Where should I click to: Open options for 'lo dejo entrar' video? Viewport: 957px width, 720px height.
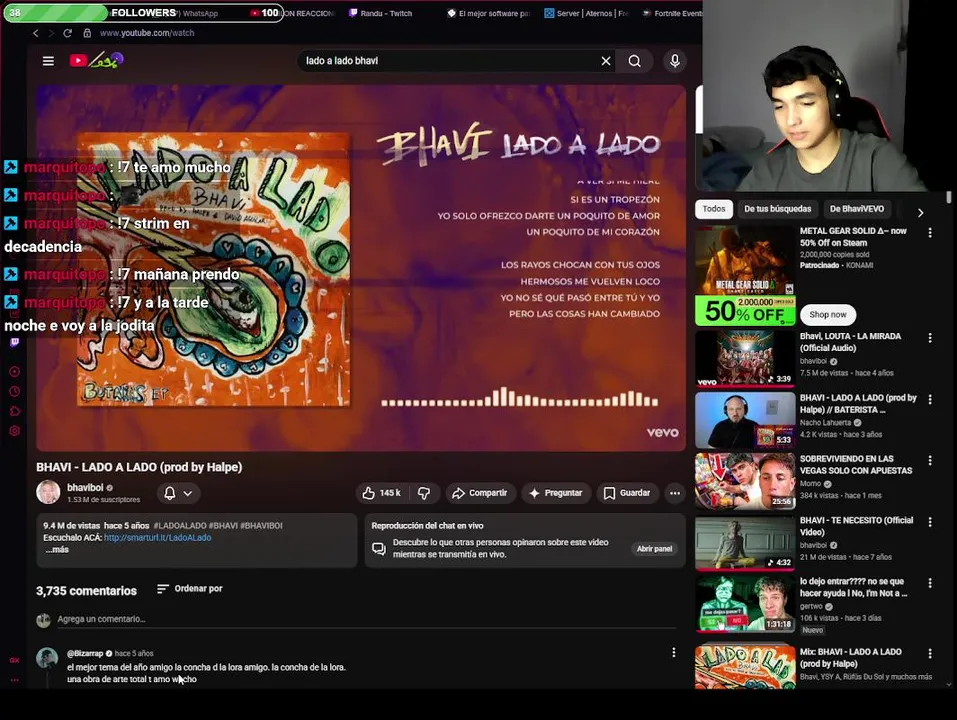pyautogui.click(x=930, y=583)
